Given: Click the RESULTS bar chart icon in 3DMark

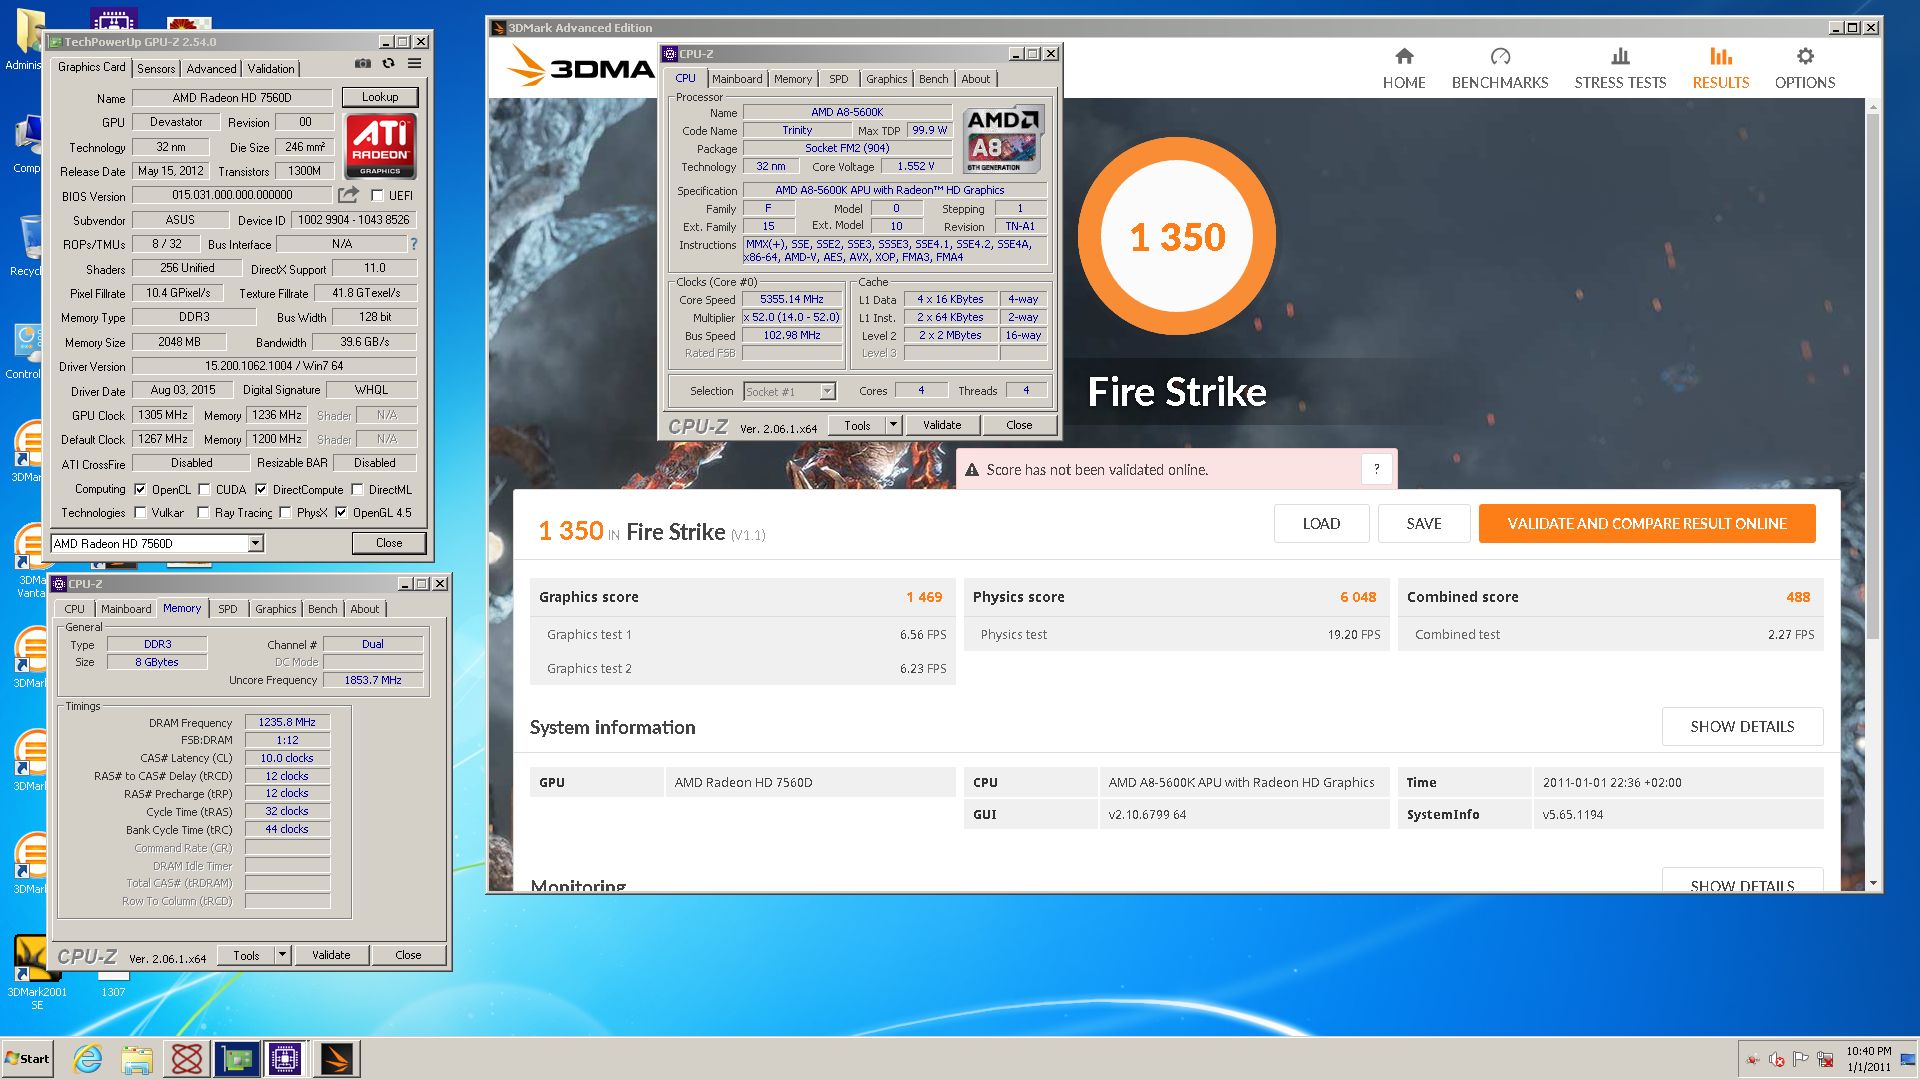Looking at the screenshot, I should click(x=1720, y=56).
